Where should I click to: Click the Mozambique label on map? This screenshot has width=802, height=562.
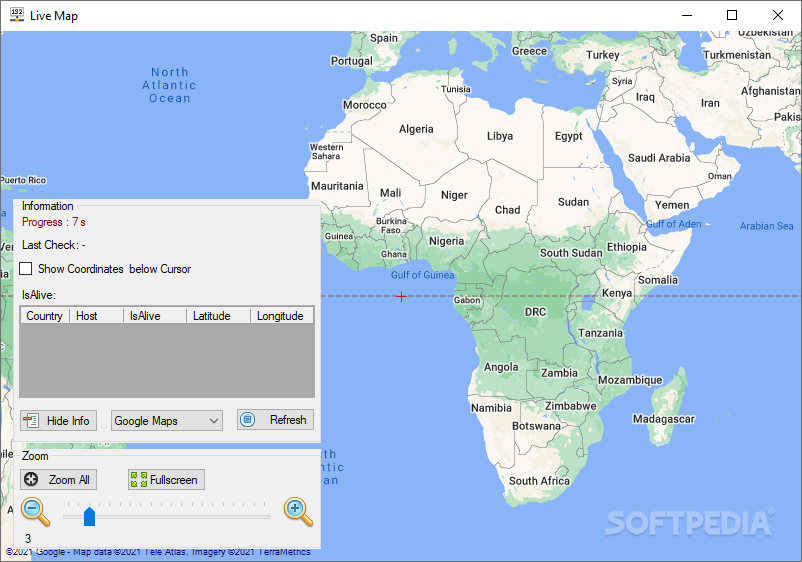pyautogui.click(x=630, y=380)
